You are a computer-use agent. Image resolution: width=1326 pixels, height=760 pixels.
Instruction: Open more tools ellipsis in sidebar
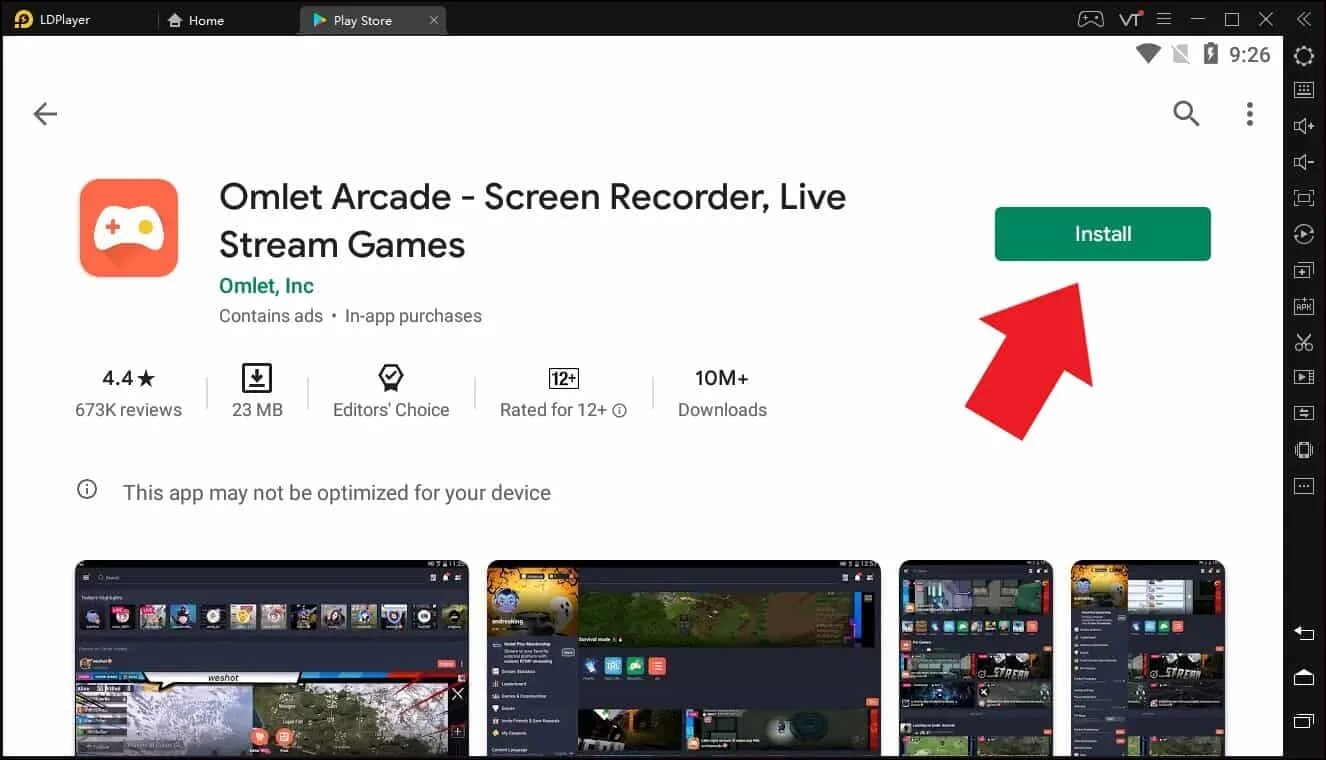coord(1304,486)
